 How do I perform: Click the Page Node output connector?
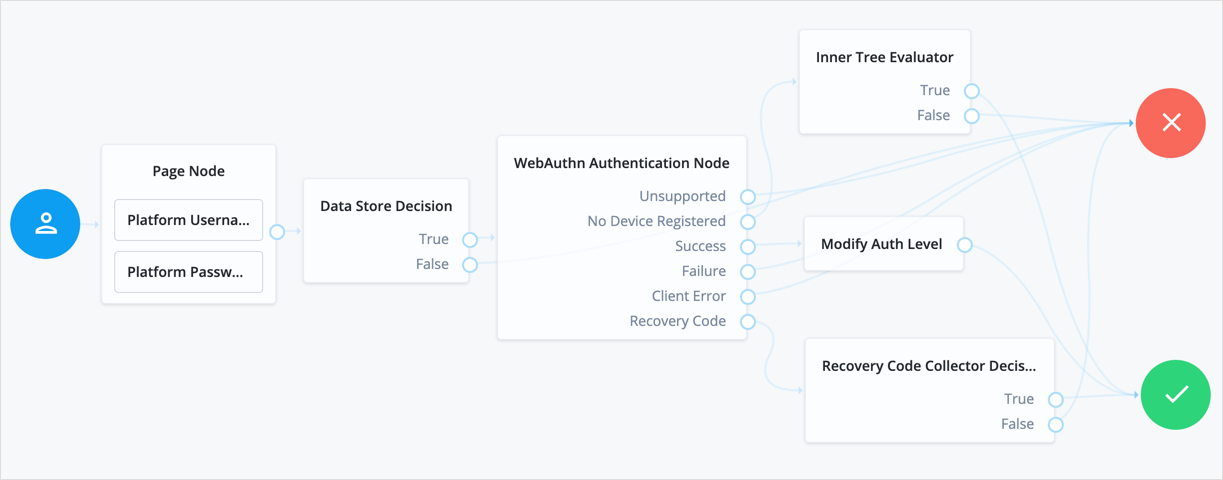(x=277, y=232)
